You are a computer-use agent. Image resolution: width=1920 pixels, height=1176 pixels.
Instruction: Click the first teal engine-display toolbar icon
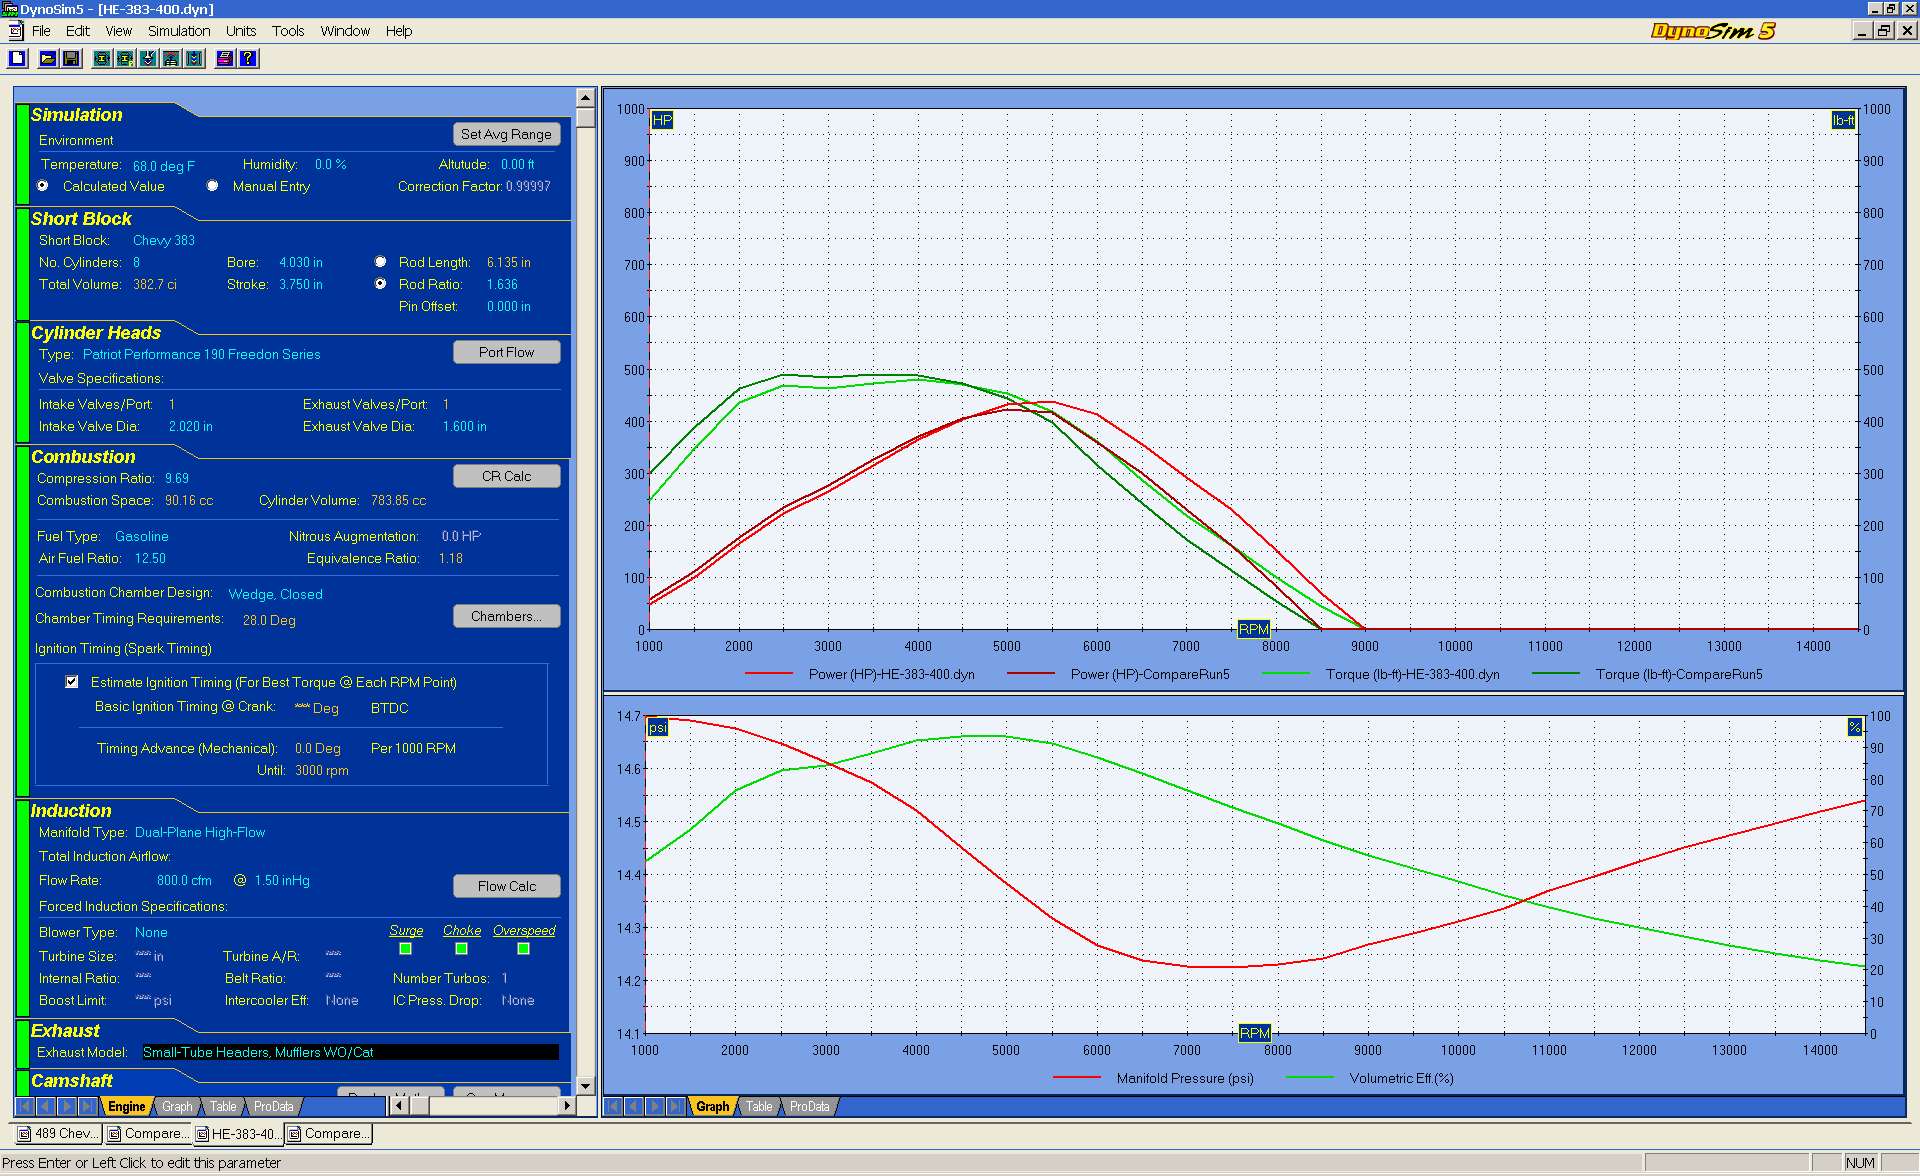coord(102,59)
